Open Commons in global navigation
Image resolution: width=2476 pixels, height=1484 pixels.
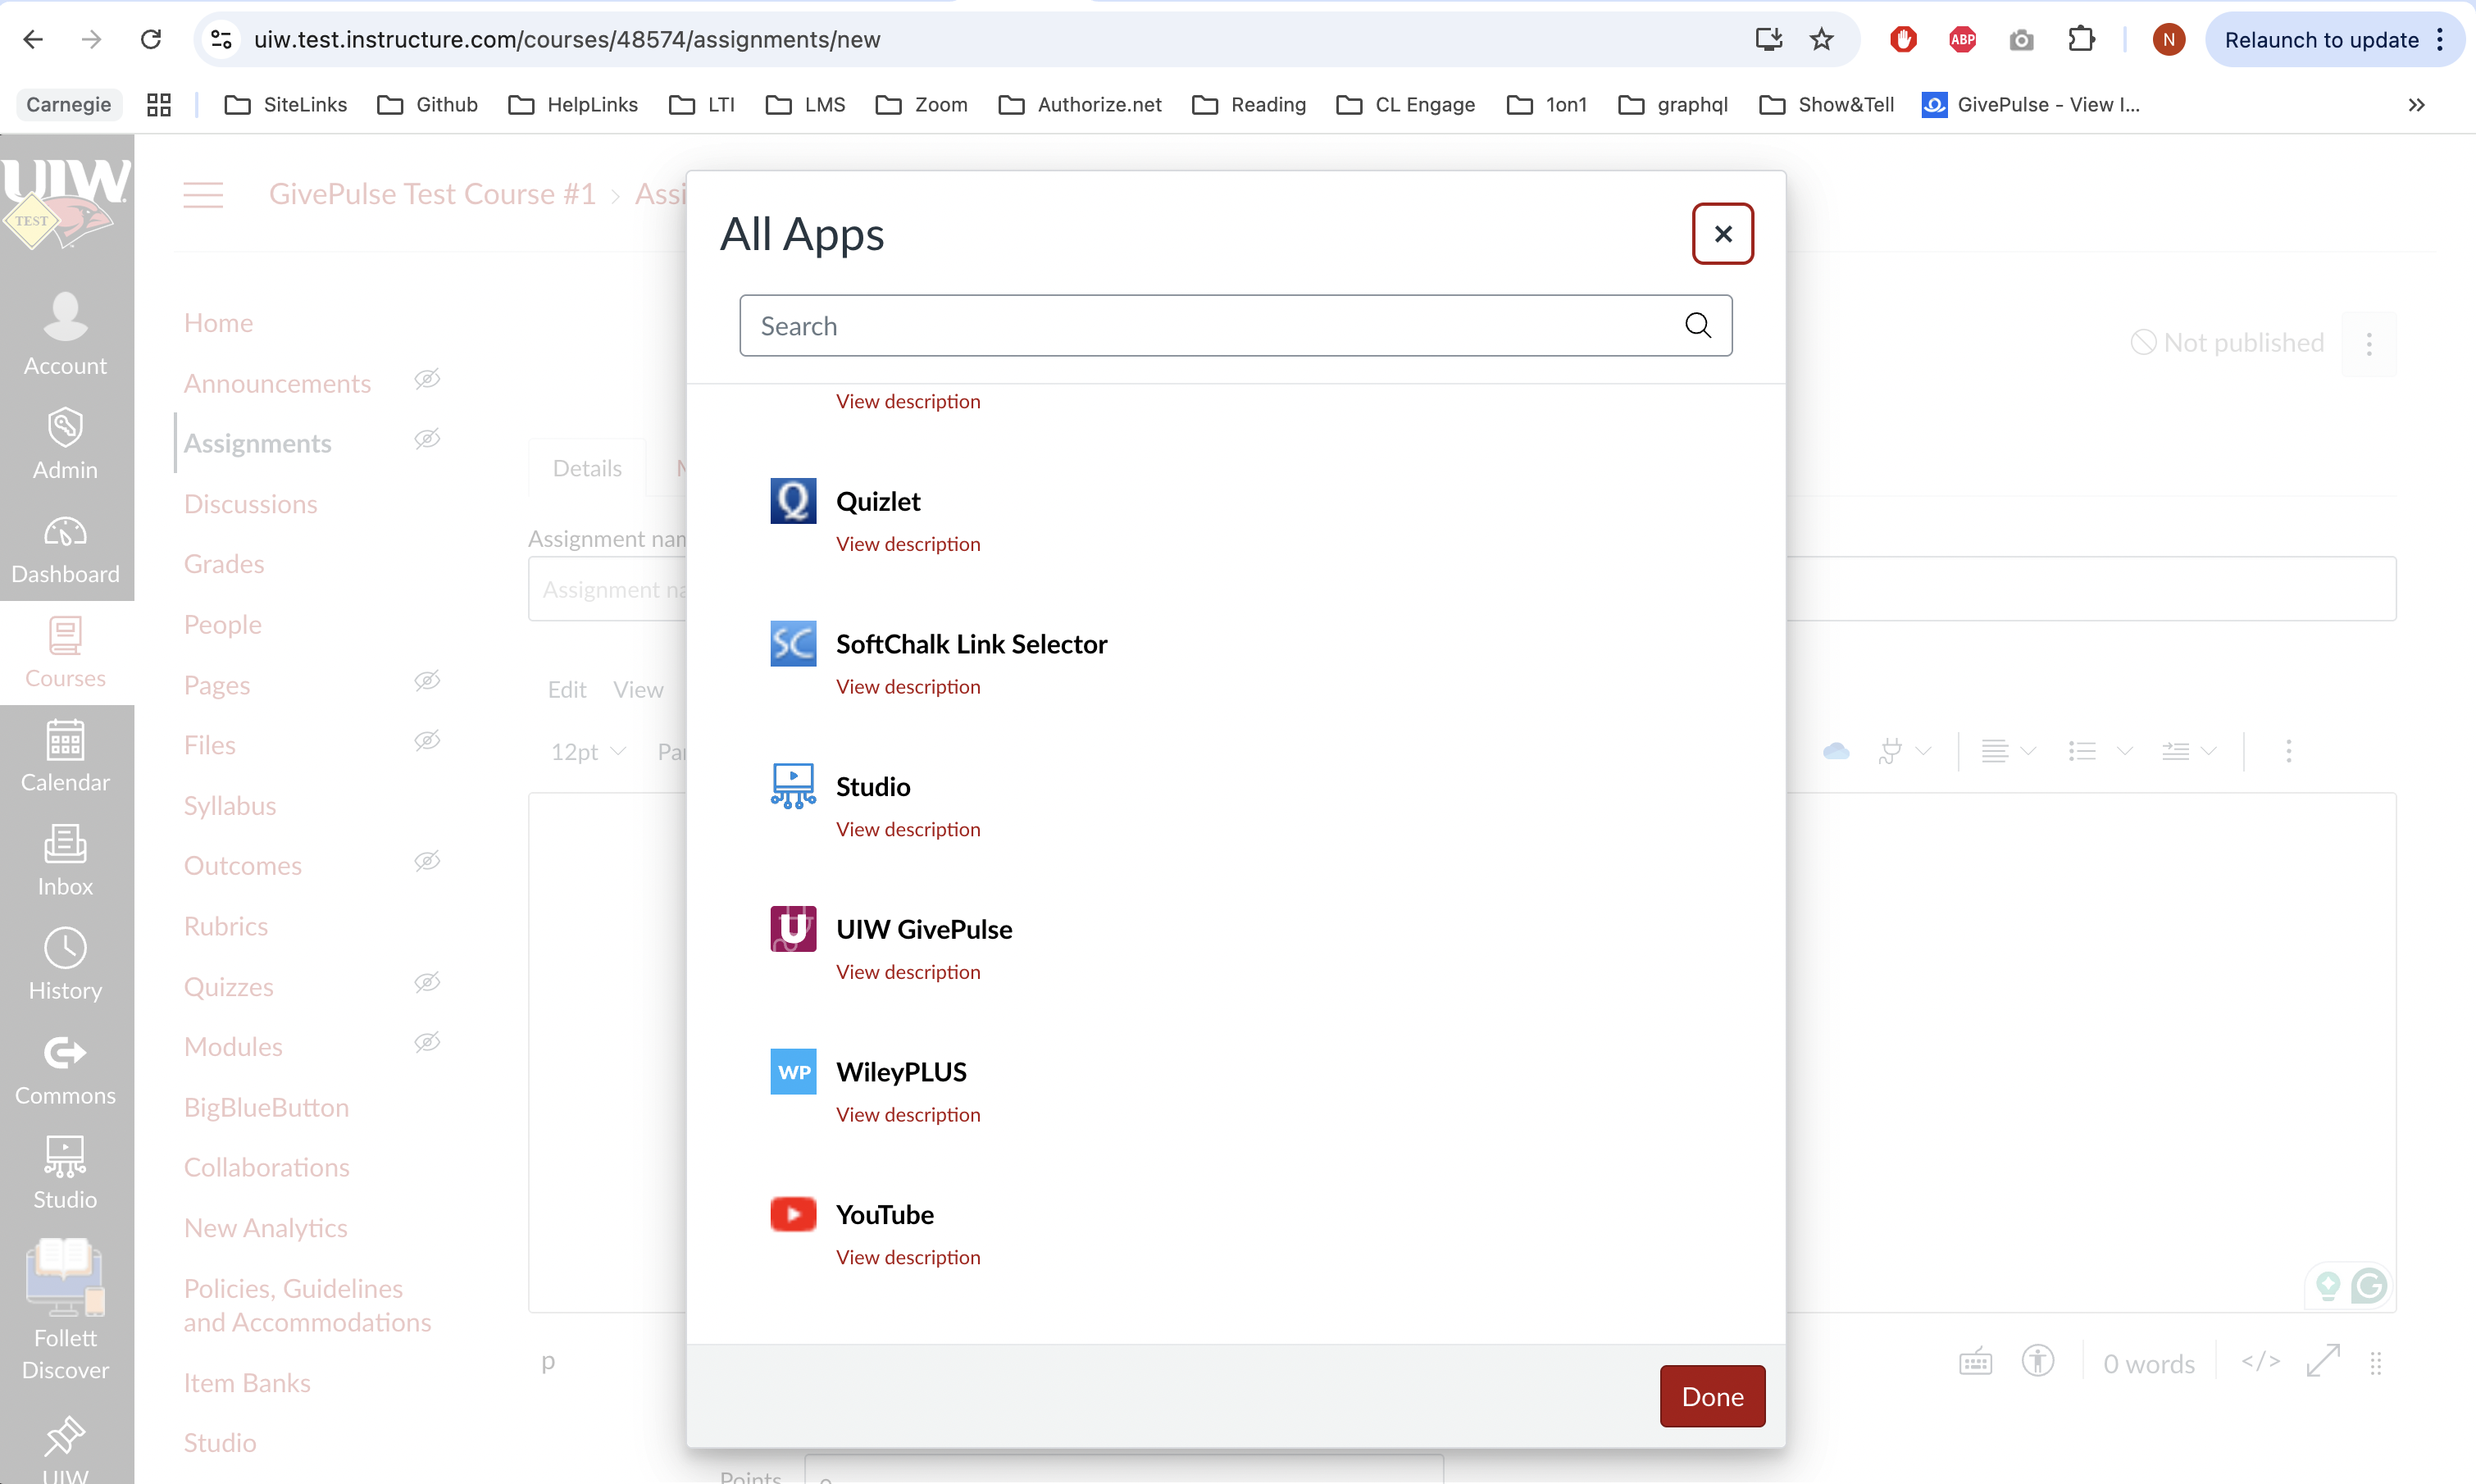66,1070
